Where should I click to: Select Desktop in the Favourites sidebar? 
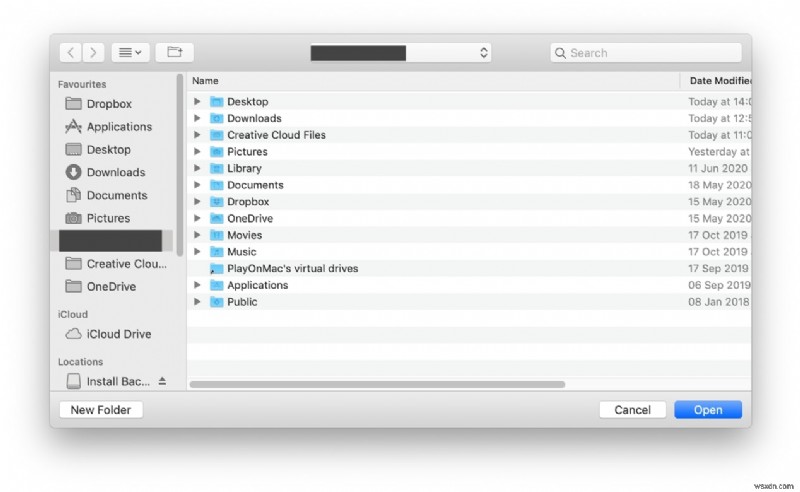tap(109, 150)
